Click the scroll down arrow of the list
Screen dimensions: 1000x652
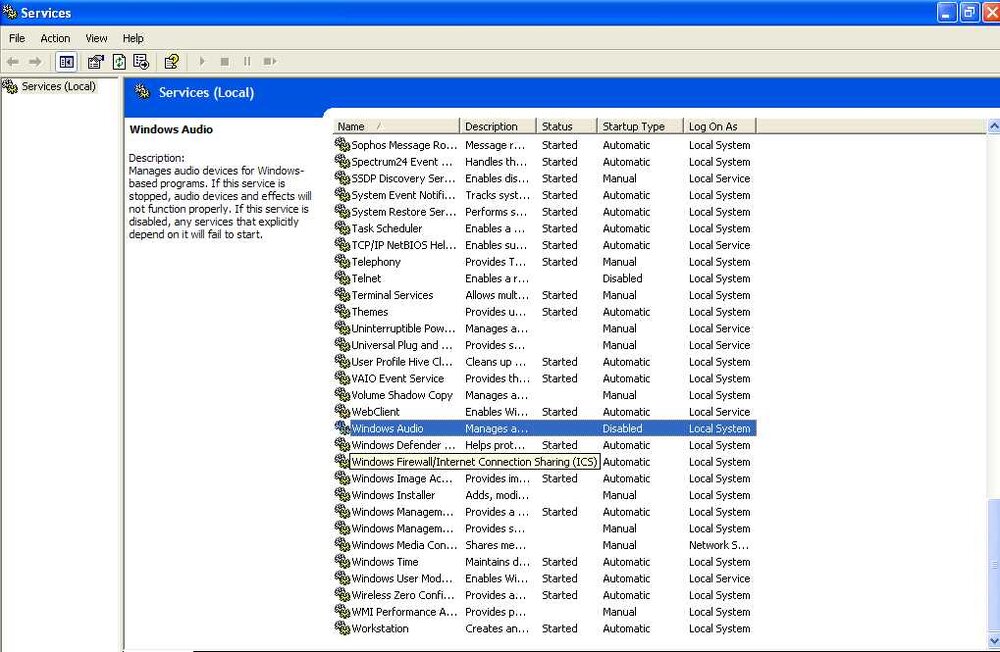point(993,640)
